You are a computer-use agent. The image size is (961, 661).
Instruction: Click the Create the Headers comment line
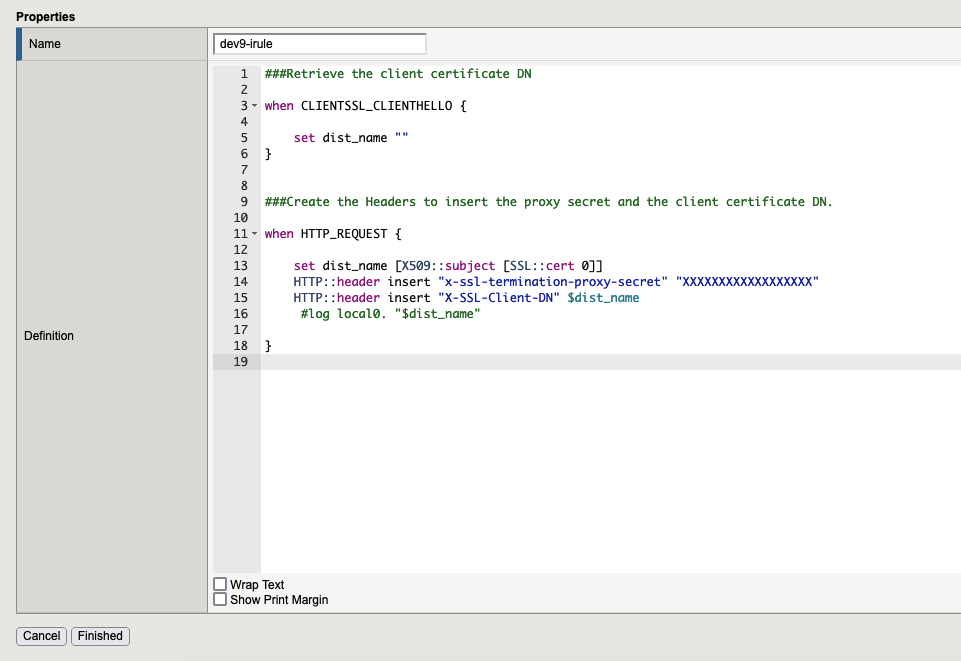(548, 202)
